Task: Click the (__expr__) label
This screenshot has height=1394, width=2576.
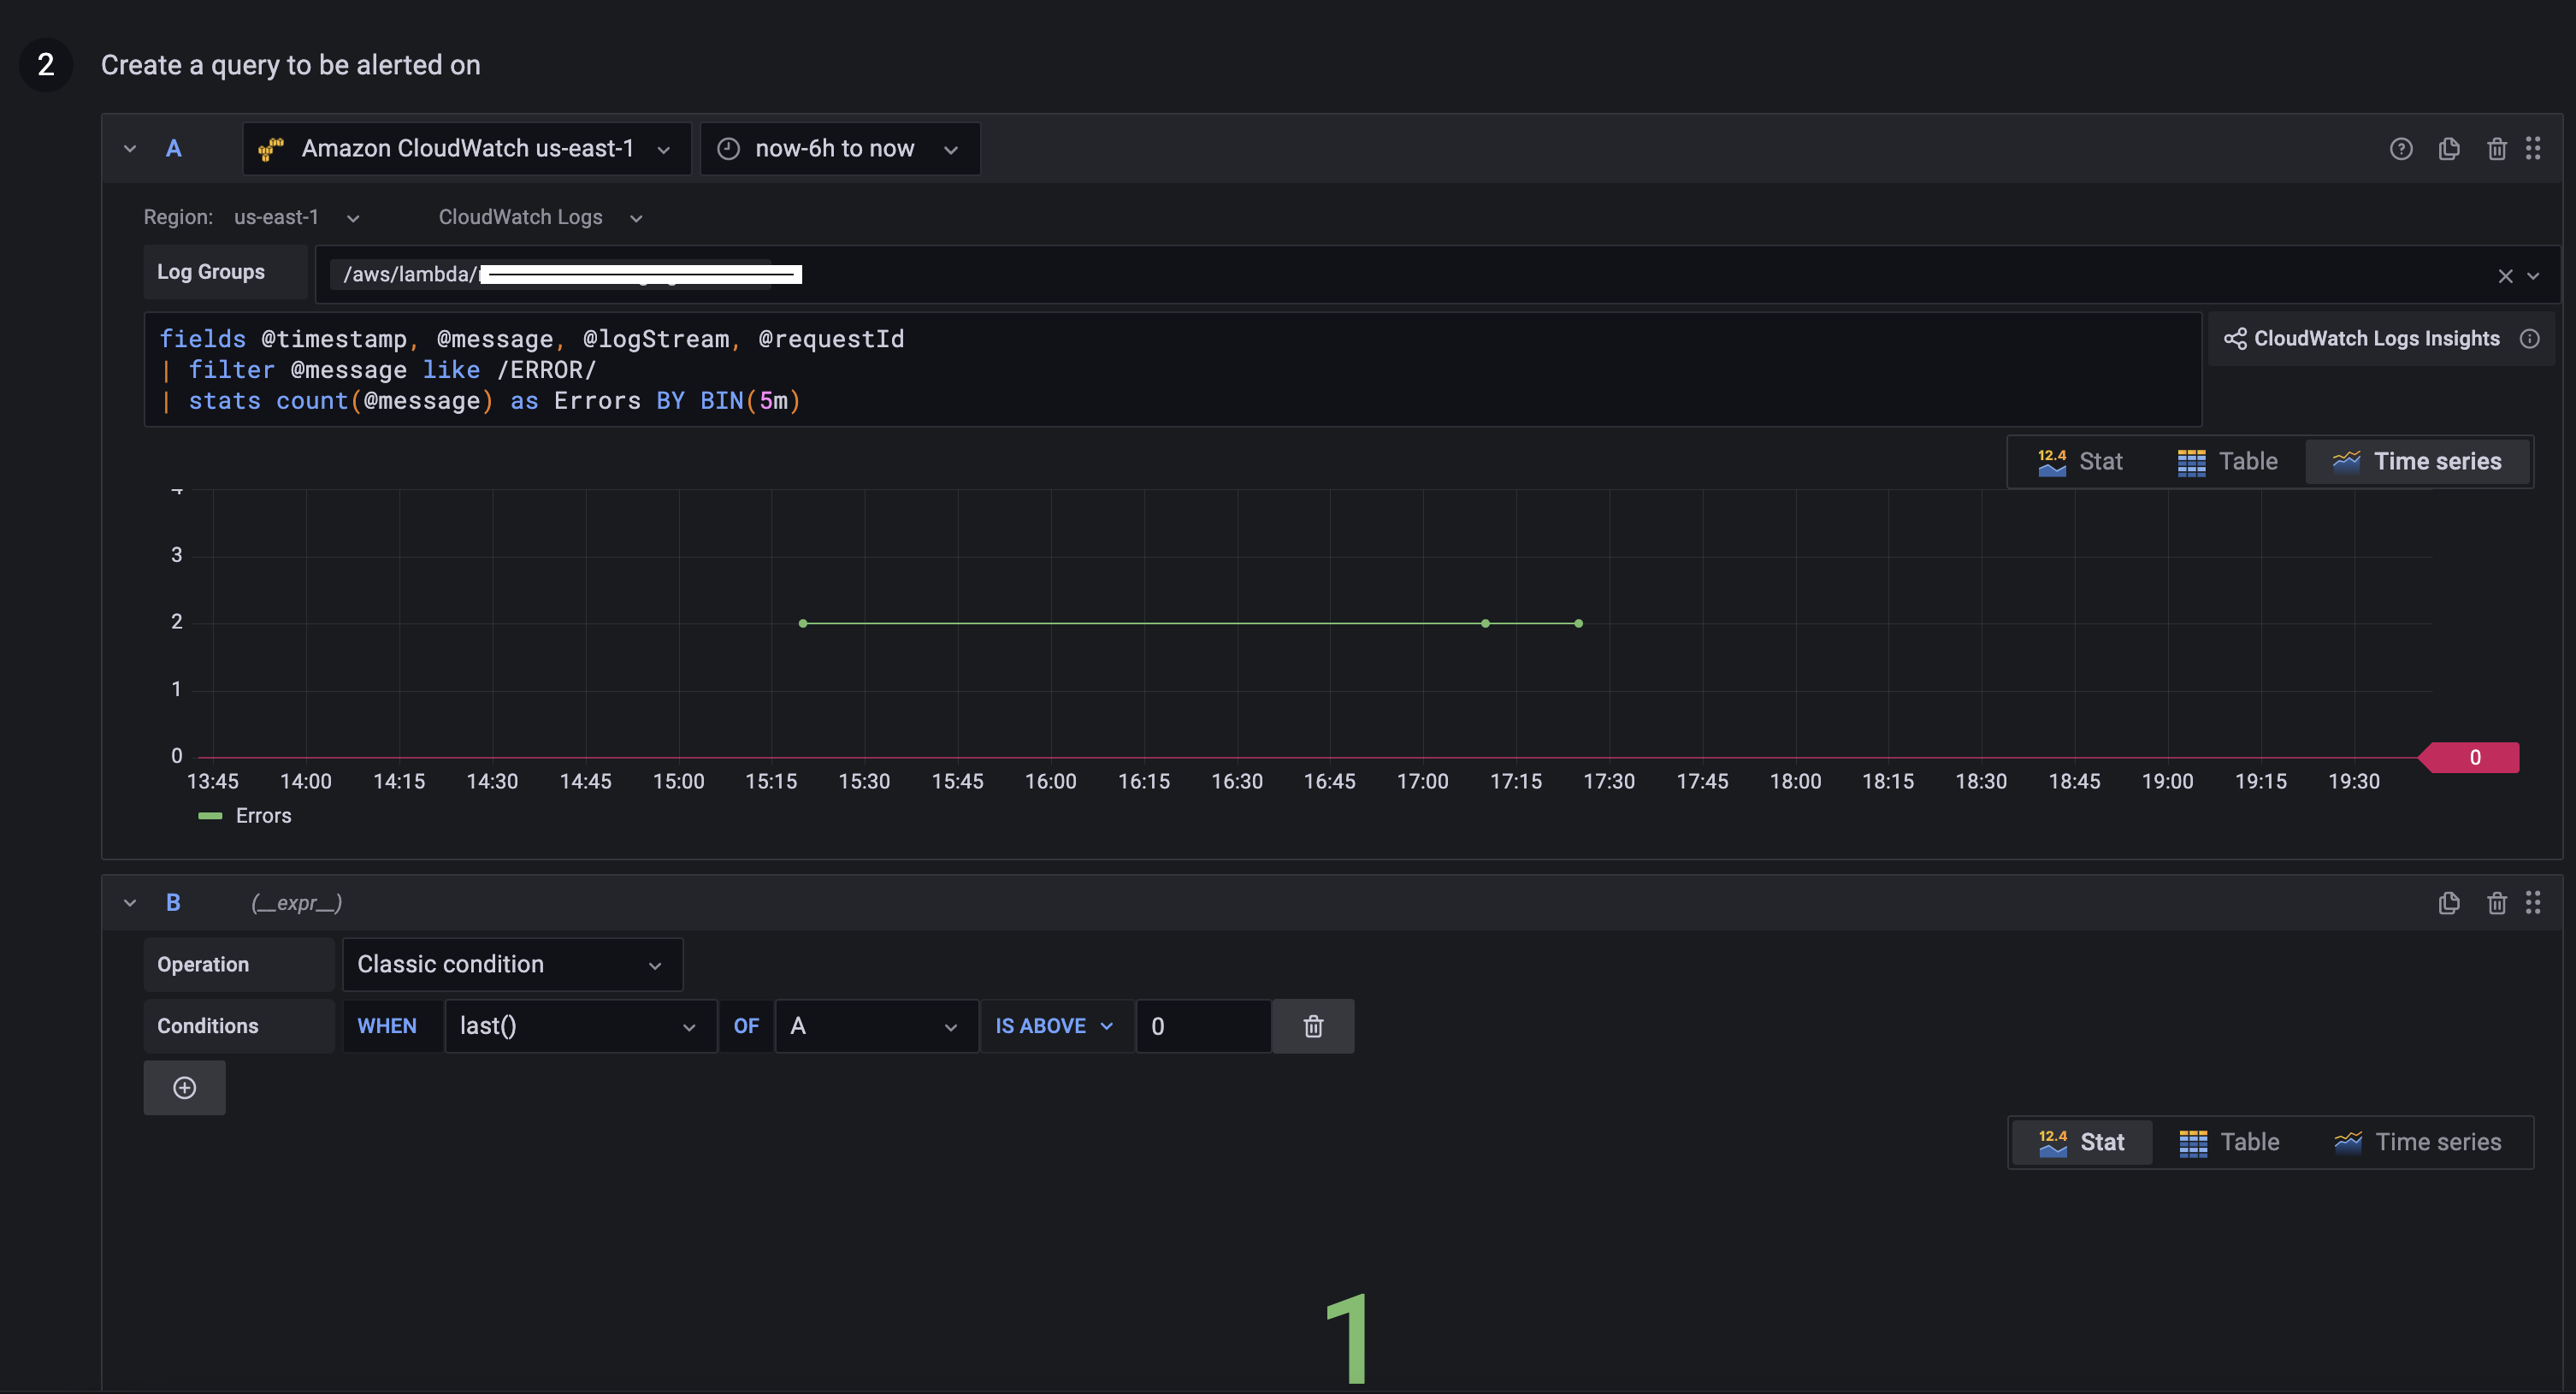Action: (x=297, y=903)
